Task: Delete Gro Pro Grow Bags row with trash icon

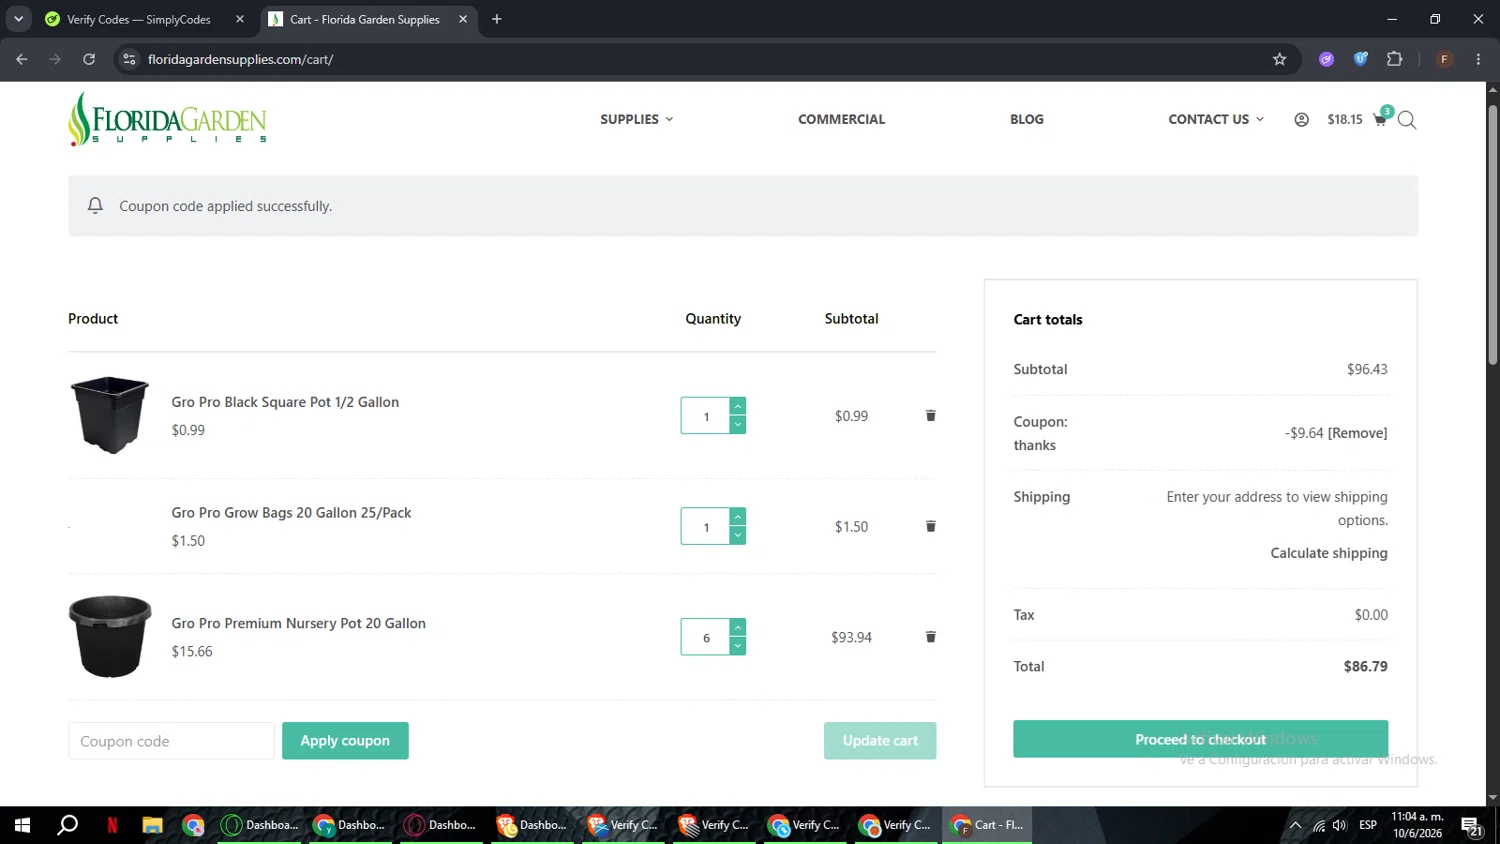Action: tap(930, 527)
